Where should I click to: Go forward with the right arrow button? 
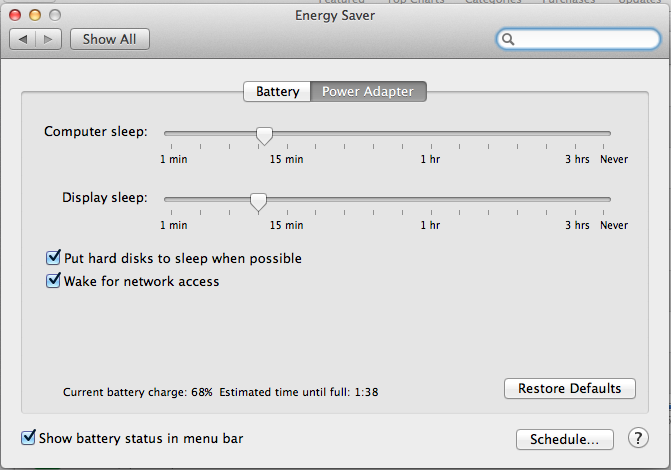48,39
